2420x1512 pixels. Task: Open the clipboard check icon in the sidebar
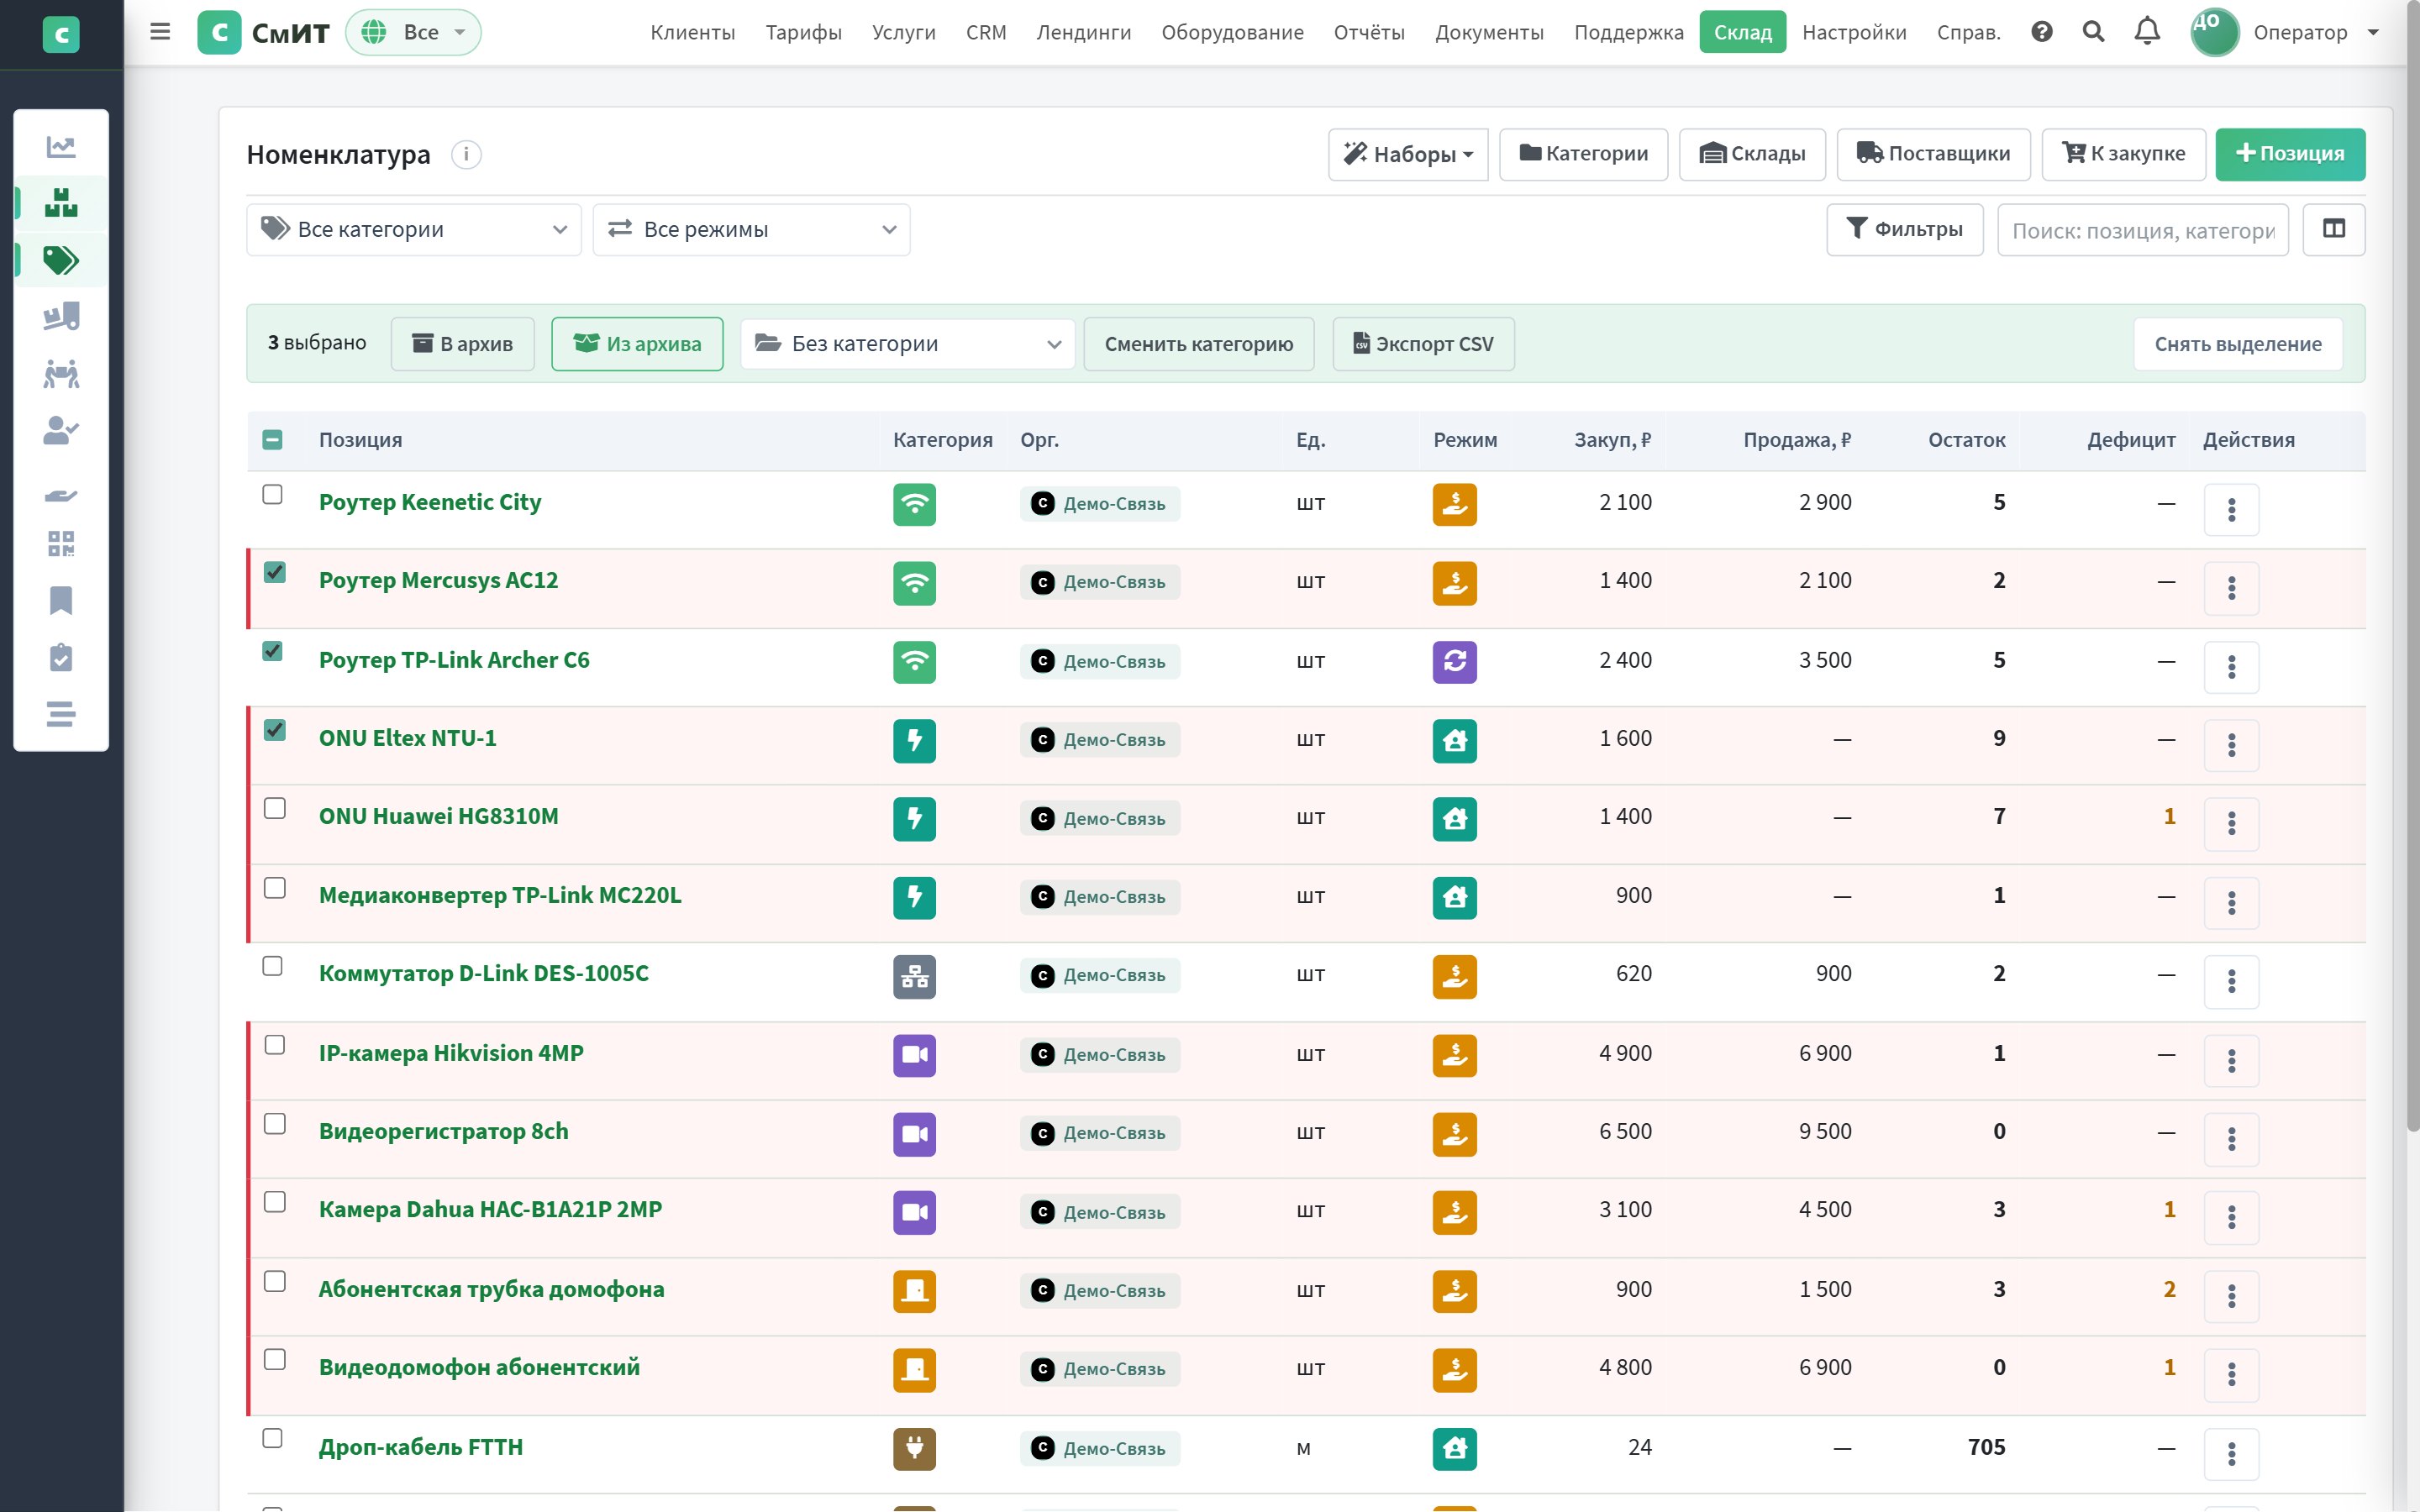click(x=61, y=658)
